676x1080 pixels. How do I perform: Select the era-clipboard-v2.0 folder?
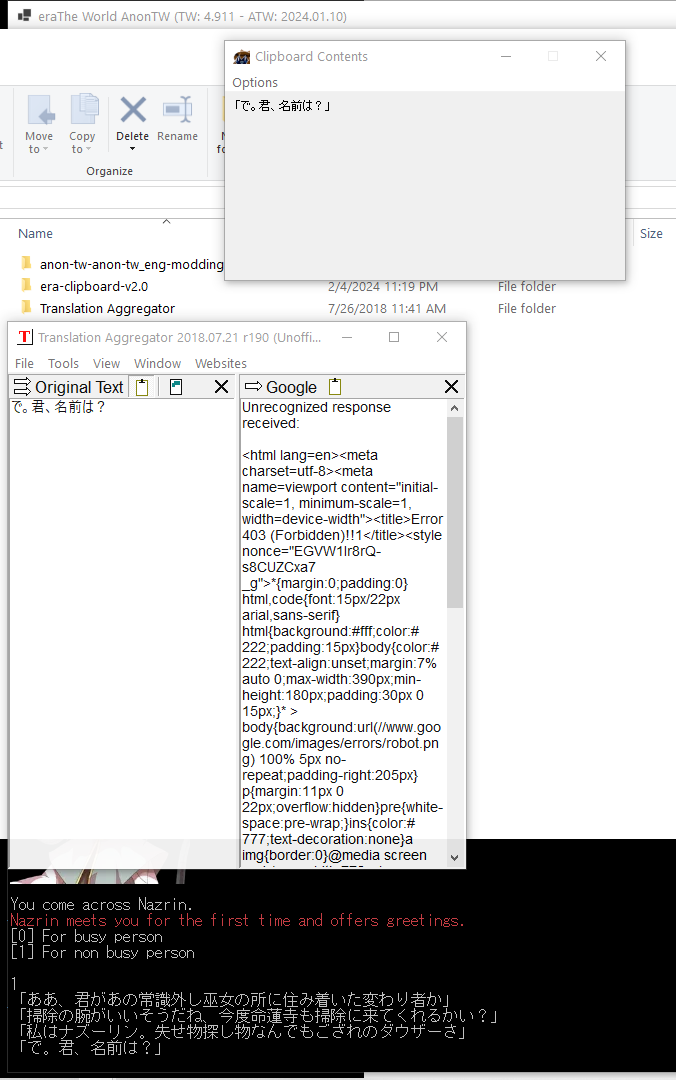(x=94, y=287)
